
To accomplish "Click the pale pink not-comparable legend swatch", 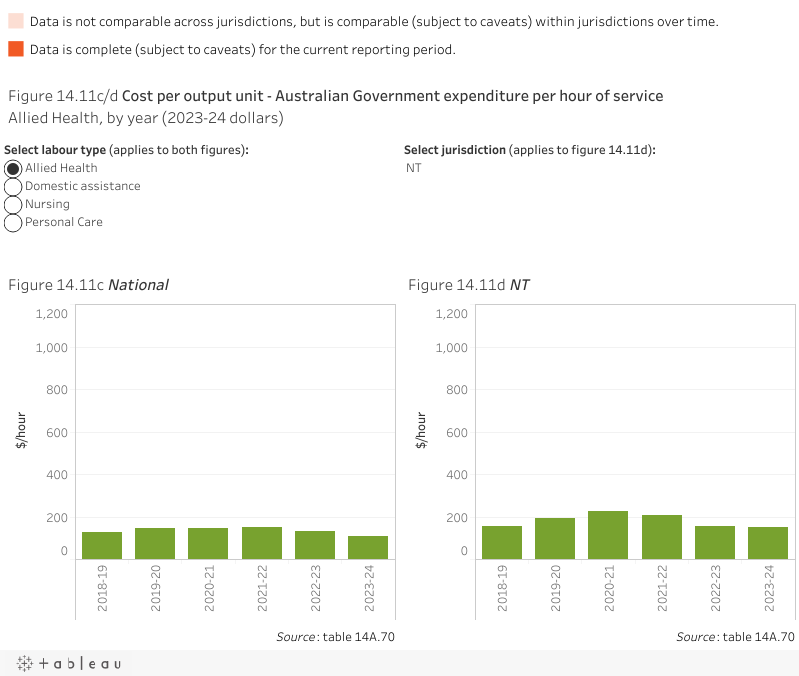I will (x=15, y=21).
